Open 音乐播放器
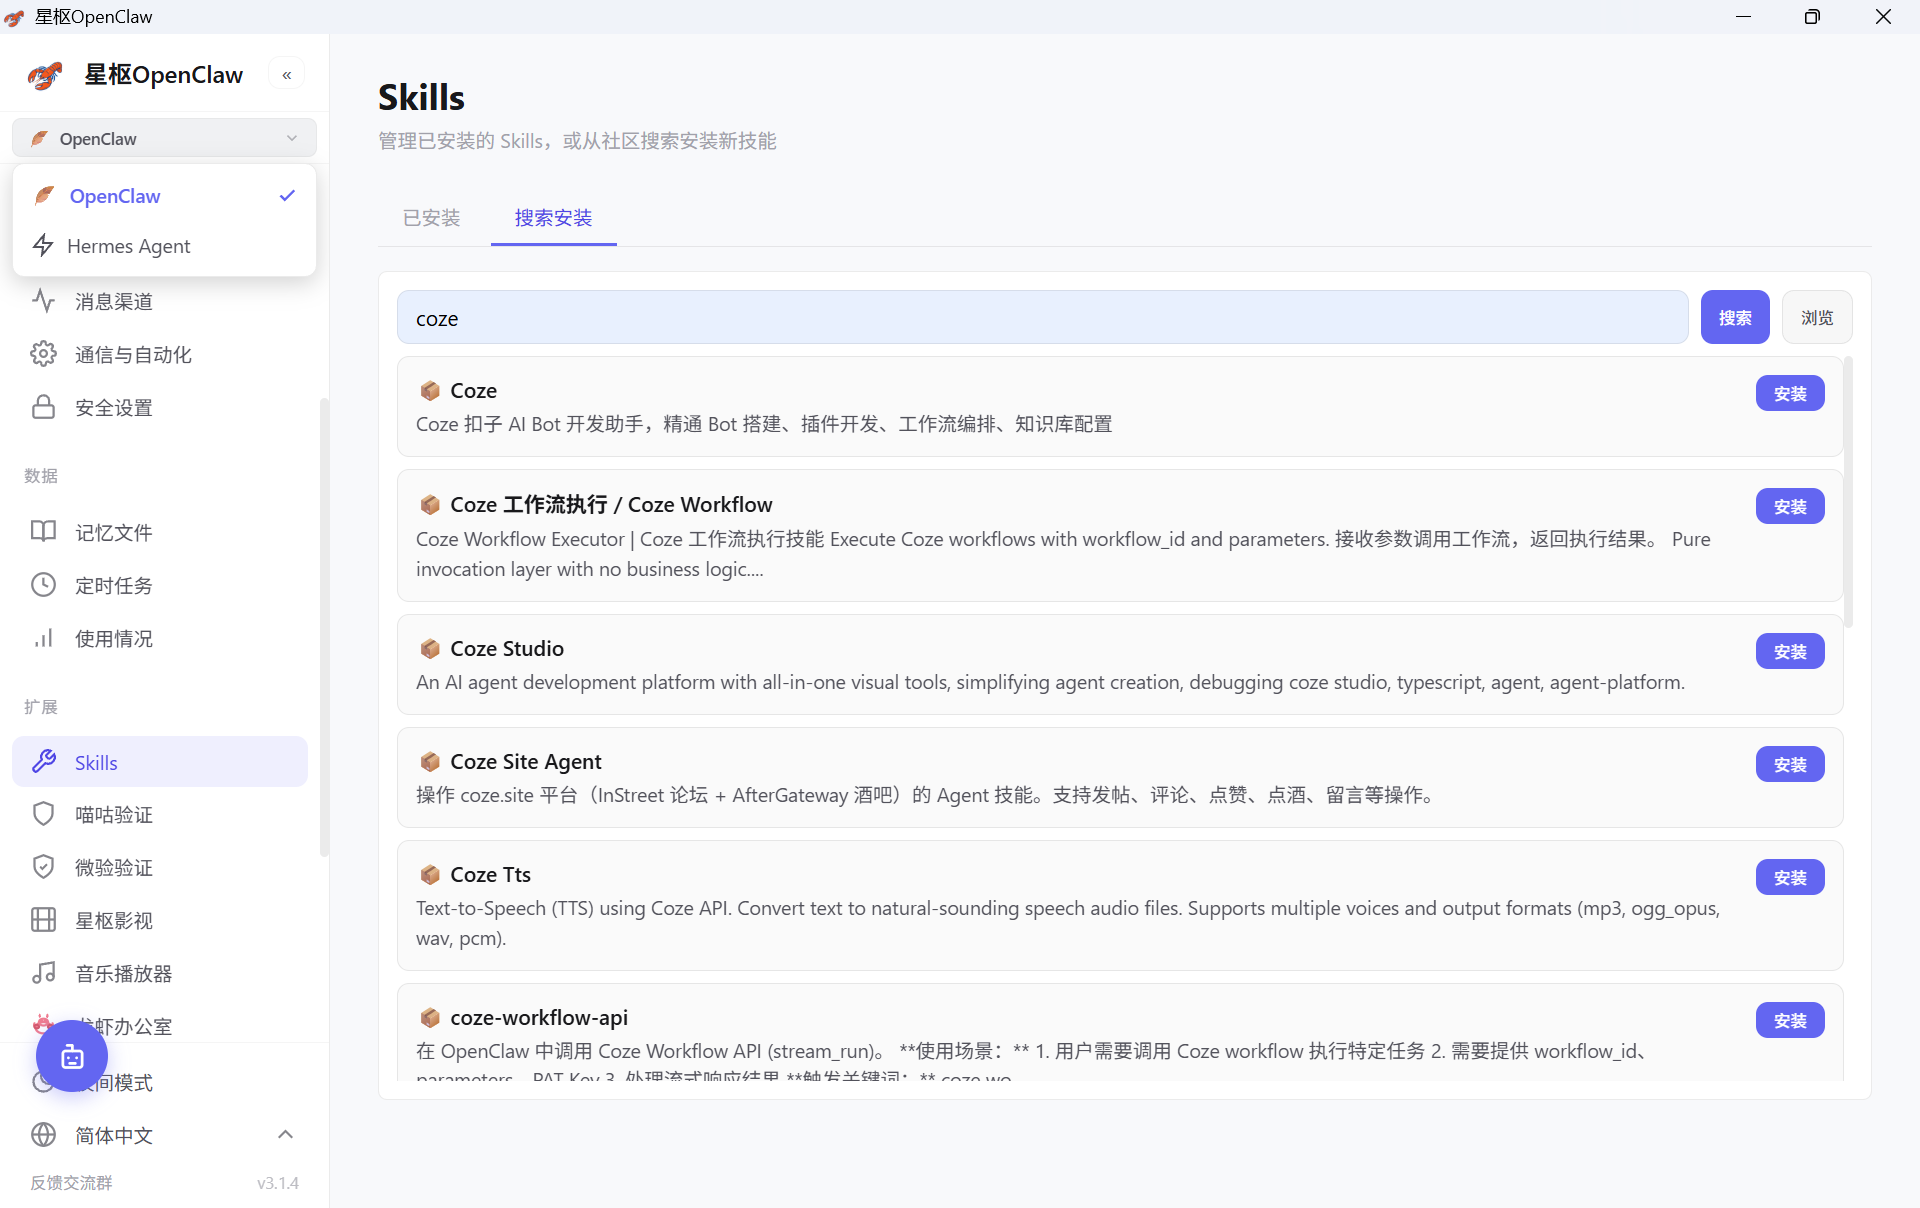The image size is (1920, 1208). (x=160, y=973)
